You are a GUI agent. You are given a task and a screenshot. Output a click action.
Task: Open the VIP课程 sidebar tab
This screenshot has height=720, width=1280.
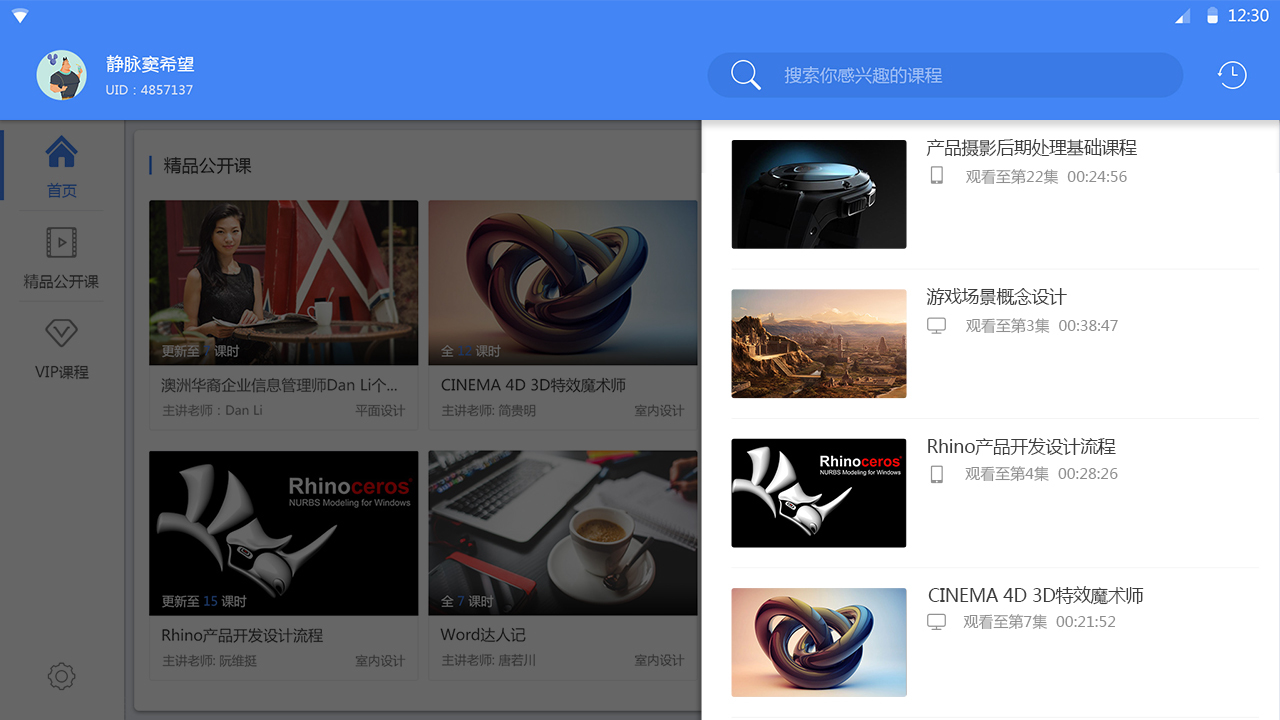[x=62, y=349]
